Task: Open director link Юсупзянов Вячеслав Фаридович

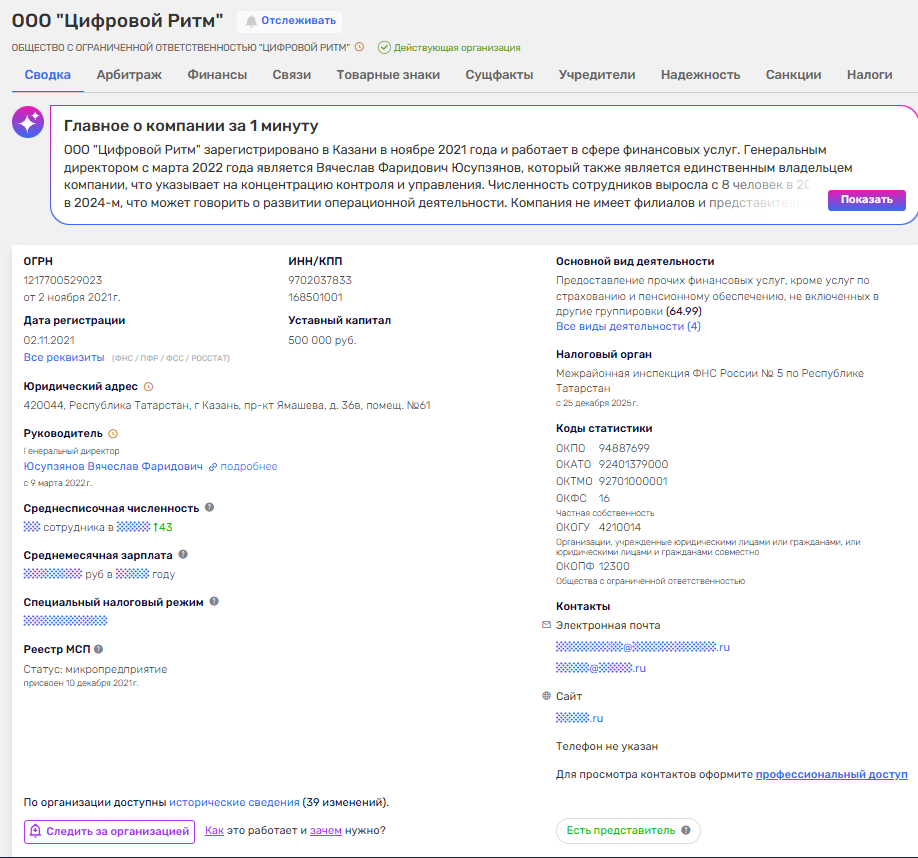Action: coord(113,466)
